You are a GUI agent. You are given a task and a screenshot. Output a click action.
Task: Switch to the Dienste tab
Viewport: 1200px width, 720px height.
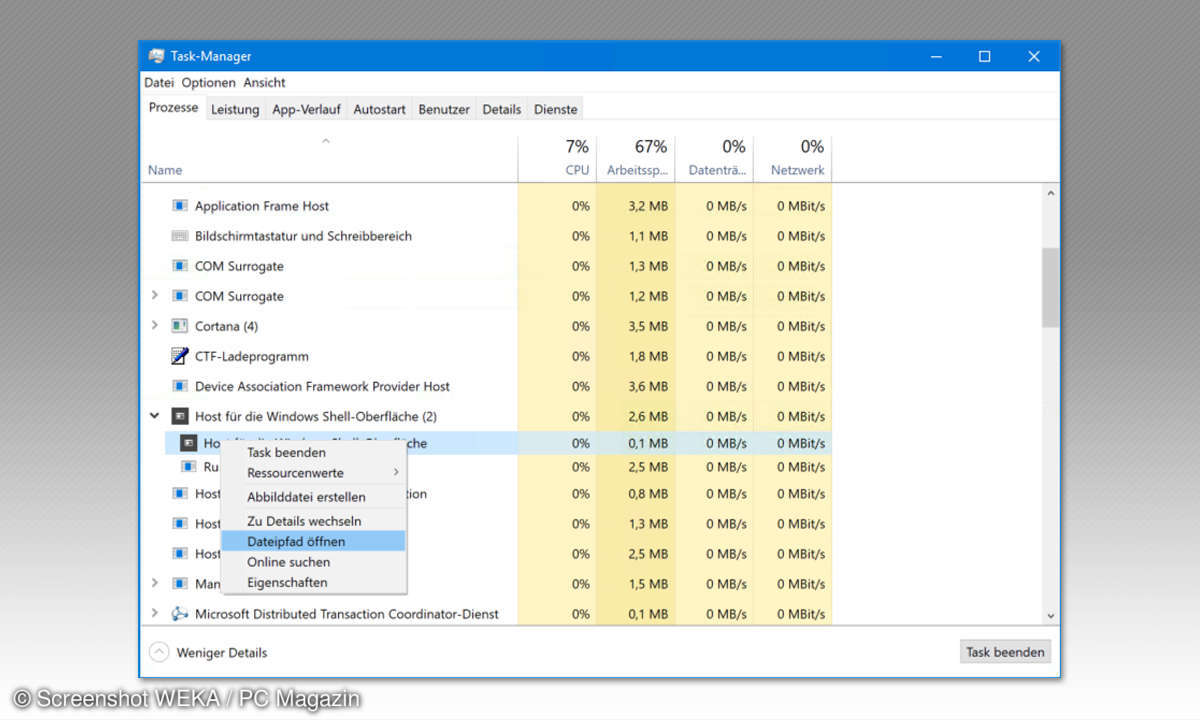point(555,109)
